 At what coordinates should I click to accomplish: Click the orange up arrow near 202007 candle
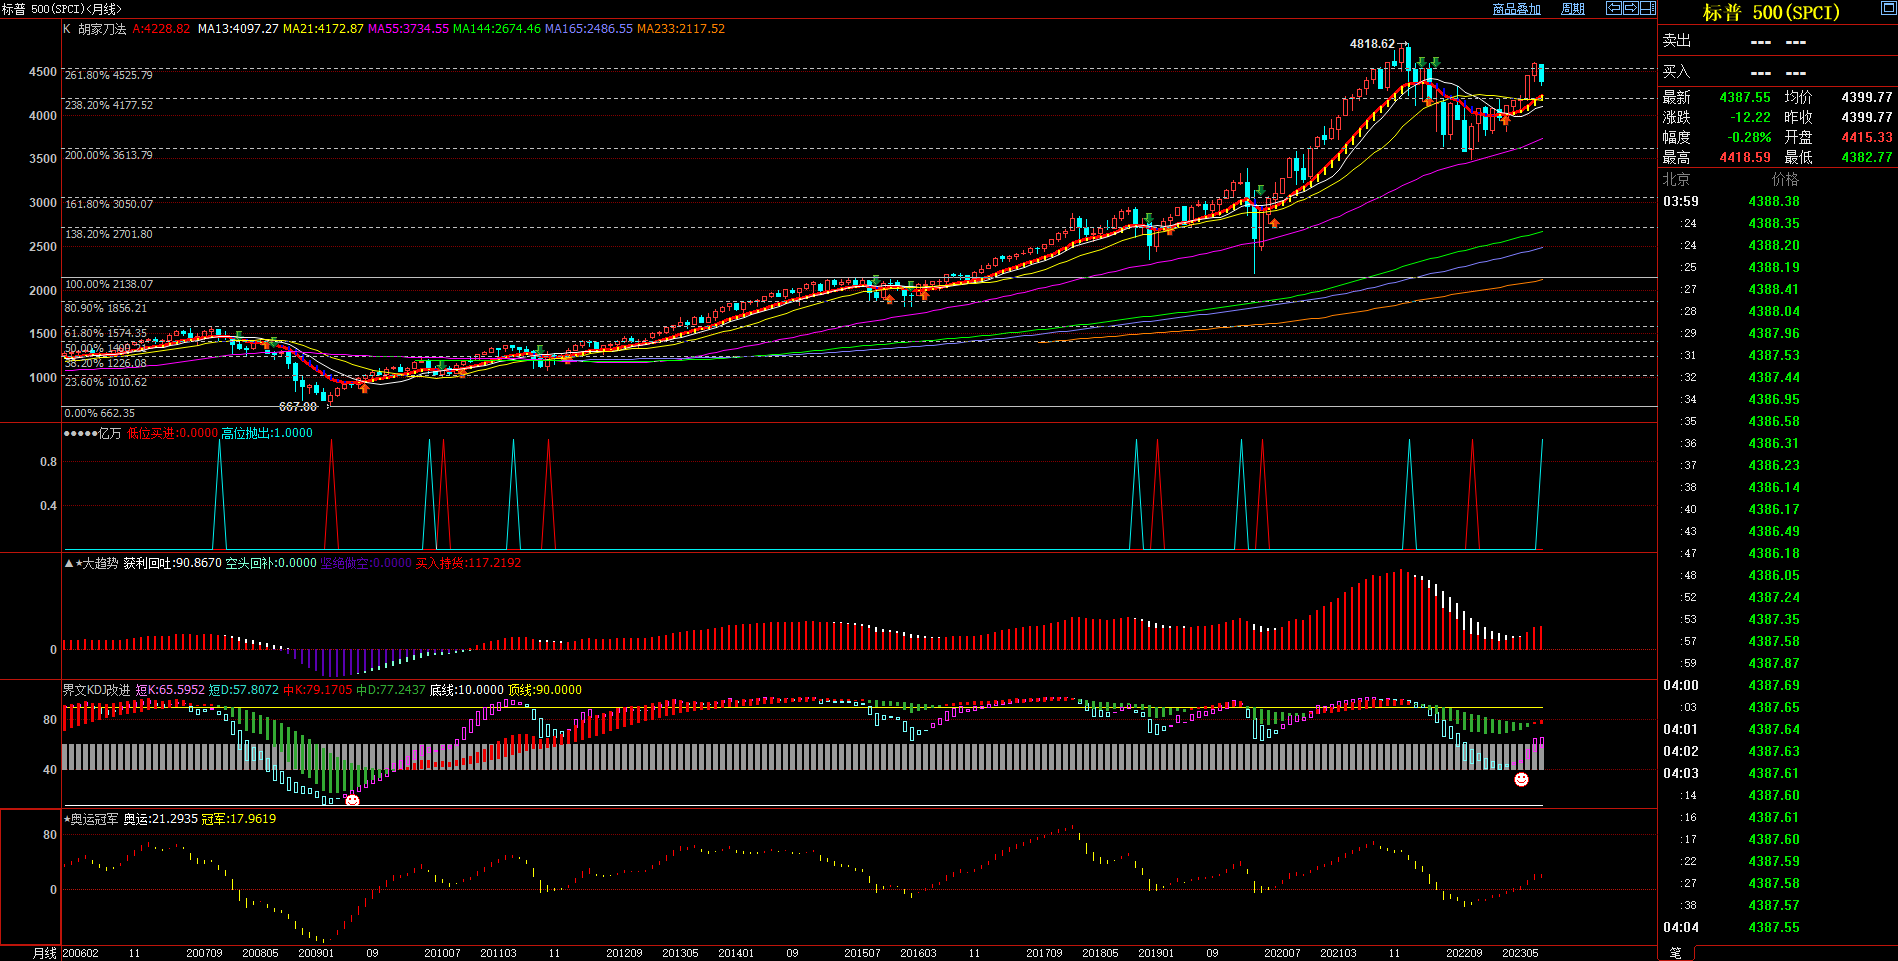click(x=1274, y=223)
